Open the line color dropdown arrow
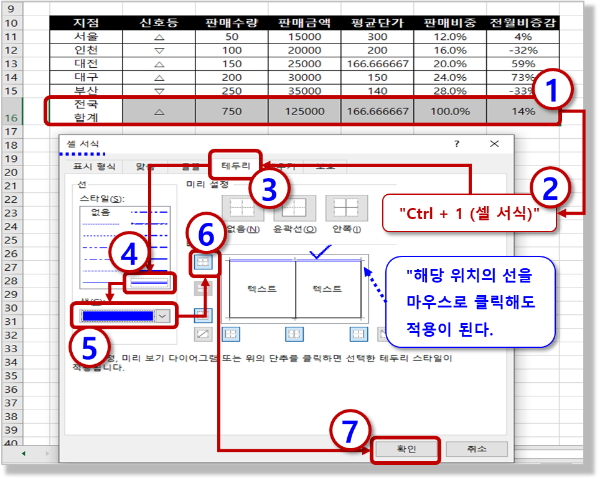This screenshot has width=600, height=479. [x=163, y=316]
